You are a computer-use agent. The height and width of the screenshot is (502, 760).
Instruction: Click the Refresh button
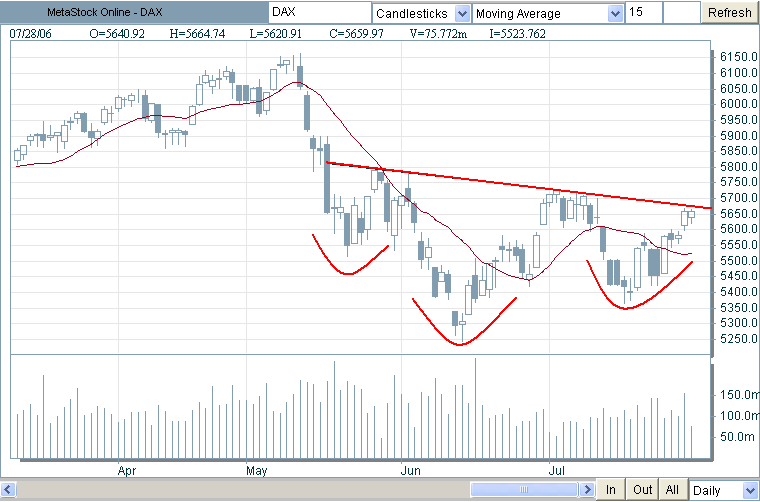730,12
